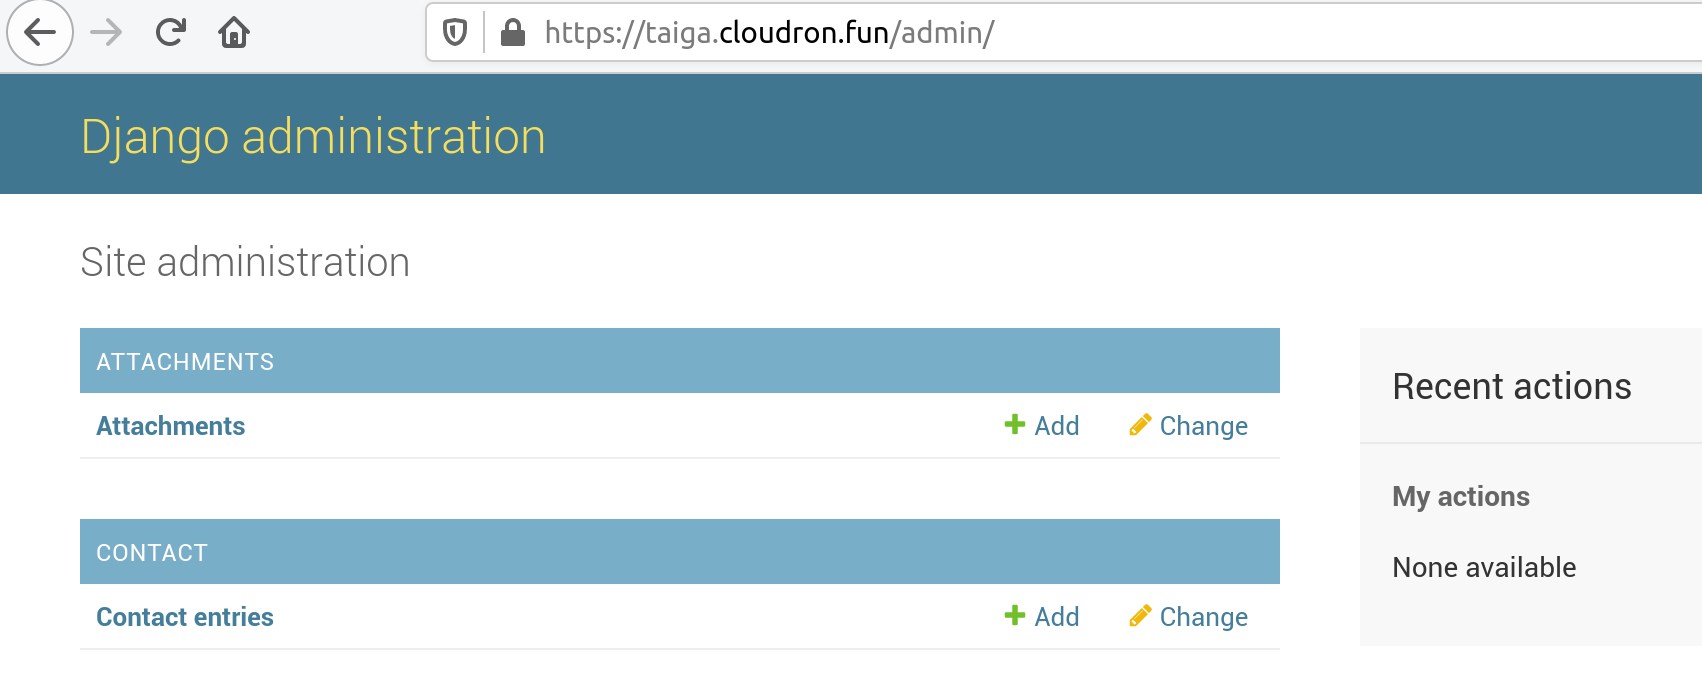1702x678 pixels.
Task: Click the green plus icon for Attachments
Action: pos(1014,425)
